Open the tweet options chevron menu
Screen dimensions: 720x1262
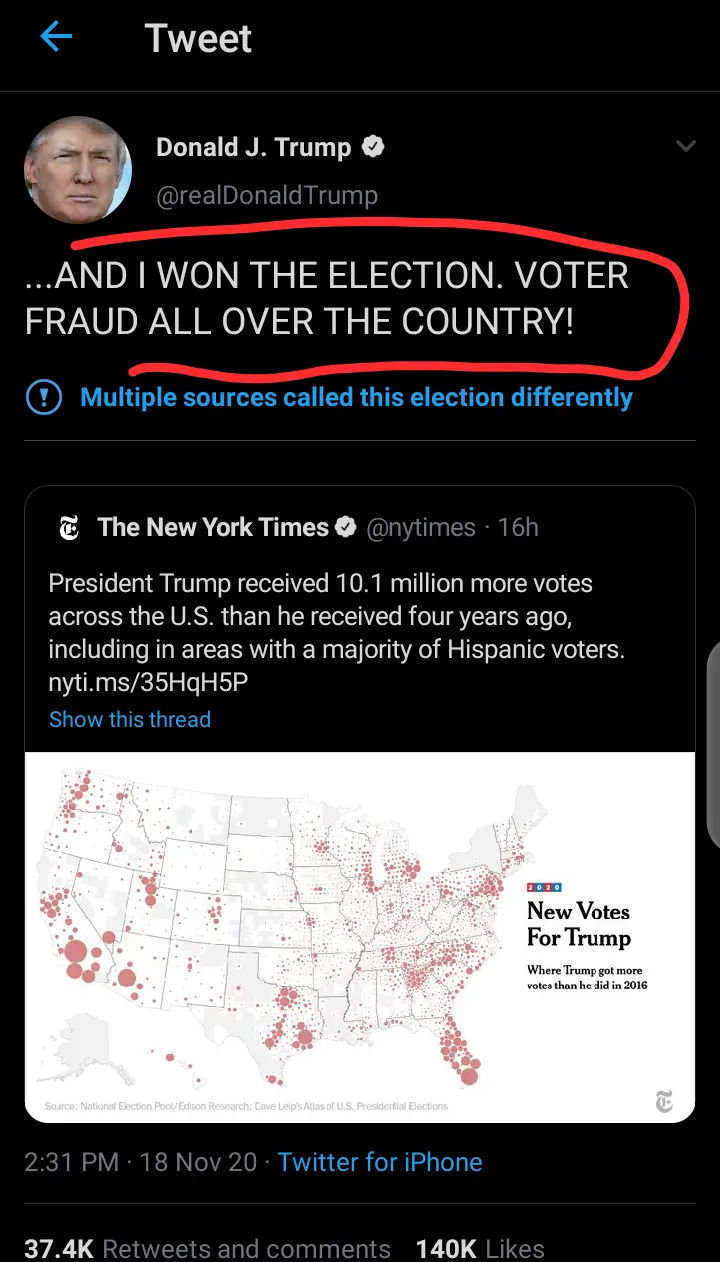685,147
